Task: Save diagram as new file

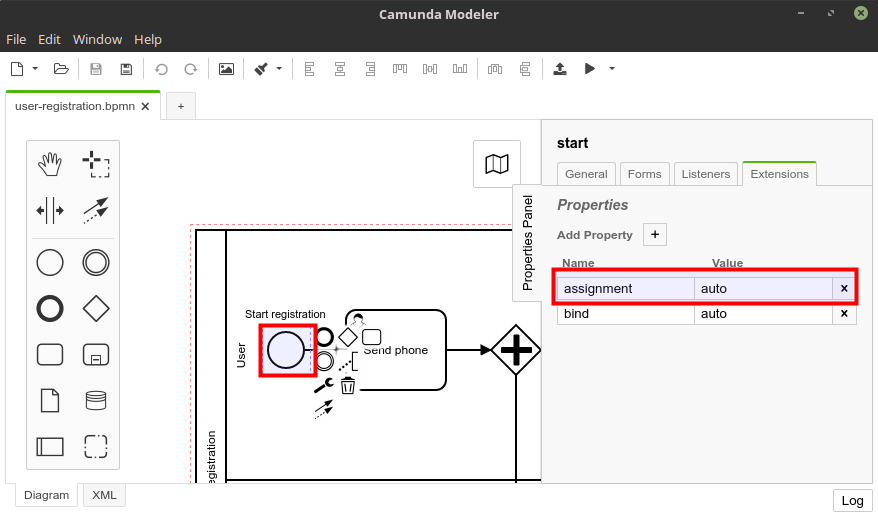Action: [126, 69]
